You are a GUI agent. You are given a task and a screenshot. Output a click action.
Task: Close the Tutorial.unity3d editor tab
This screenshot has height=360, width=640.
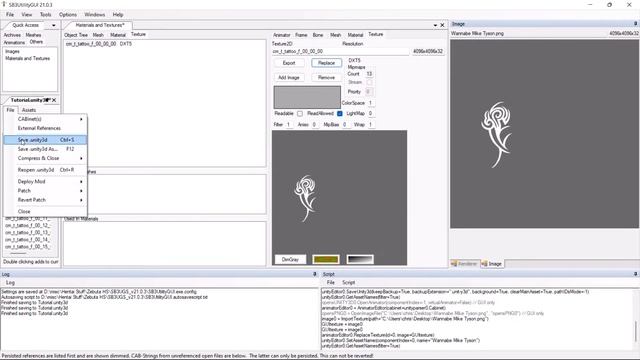pyautogui.click(x=54, y=100)
